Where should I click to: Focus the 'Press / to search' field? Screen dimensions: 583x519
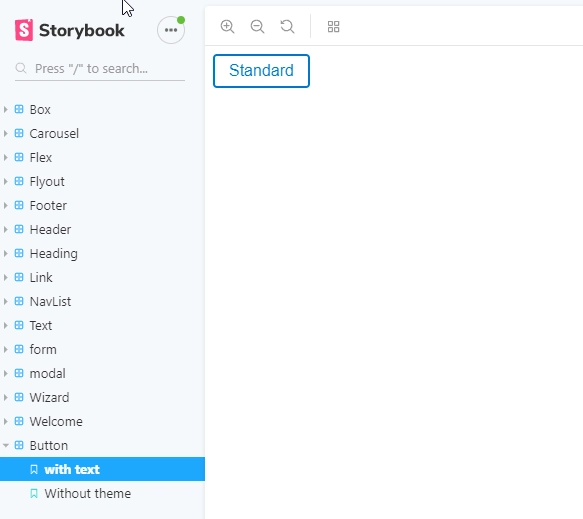click(x=100, y=68)
